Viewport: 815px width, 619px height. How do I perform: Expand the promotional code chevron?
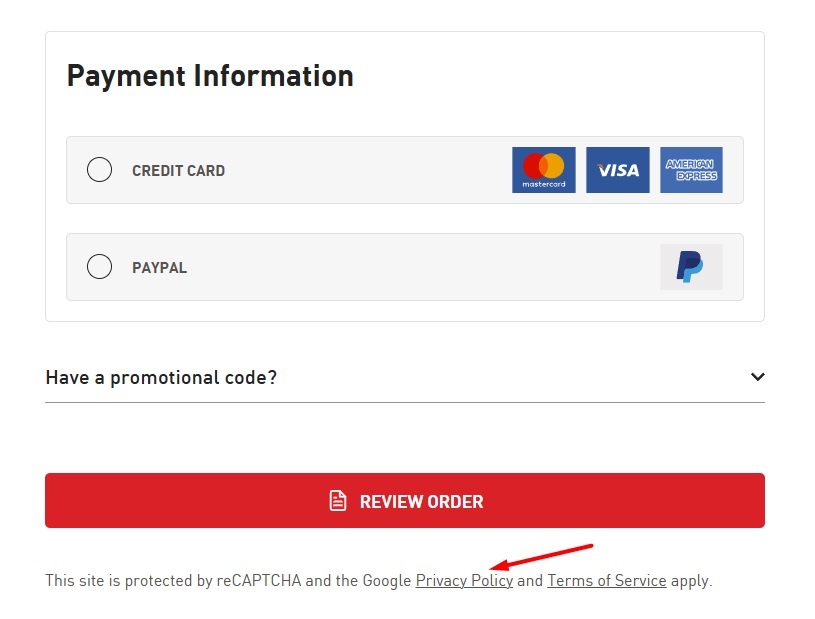tap(758, 377)
